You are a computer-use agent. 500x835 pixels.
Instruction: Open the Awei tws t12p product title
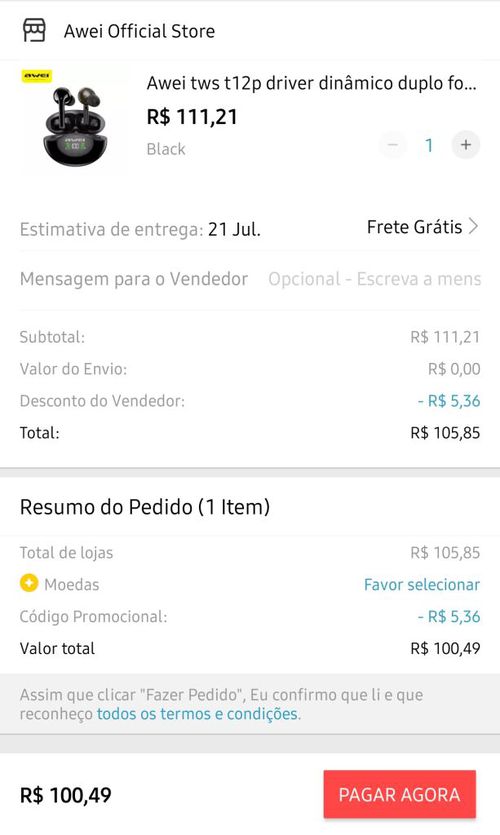pyautogui.click(x=312, y=84)
